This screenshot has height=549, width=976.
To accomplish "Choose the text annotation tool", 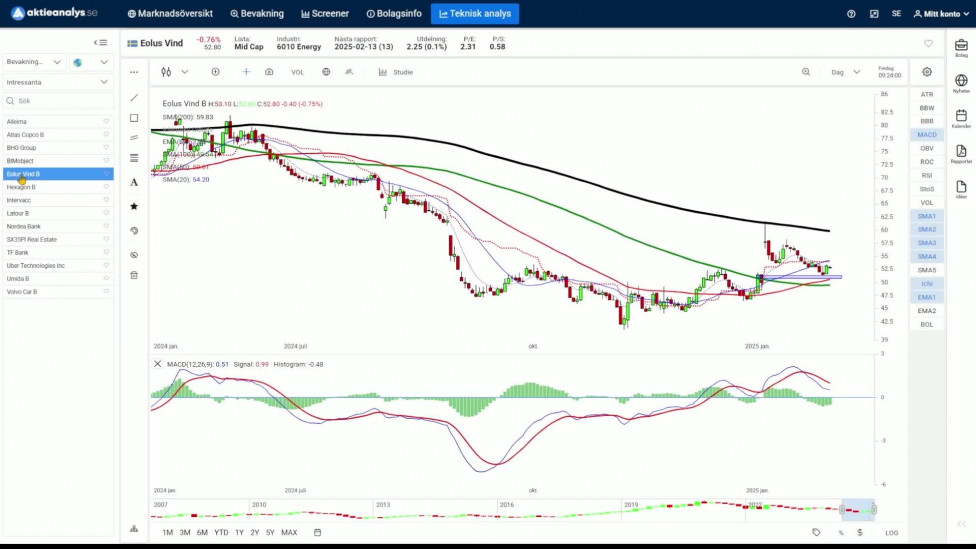I will coord(134,182).
